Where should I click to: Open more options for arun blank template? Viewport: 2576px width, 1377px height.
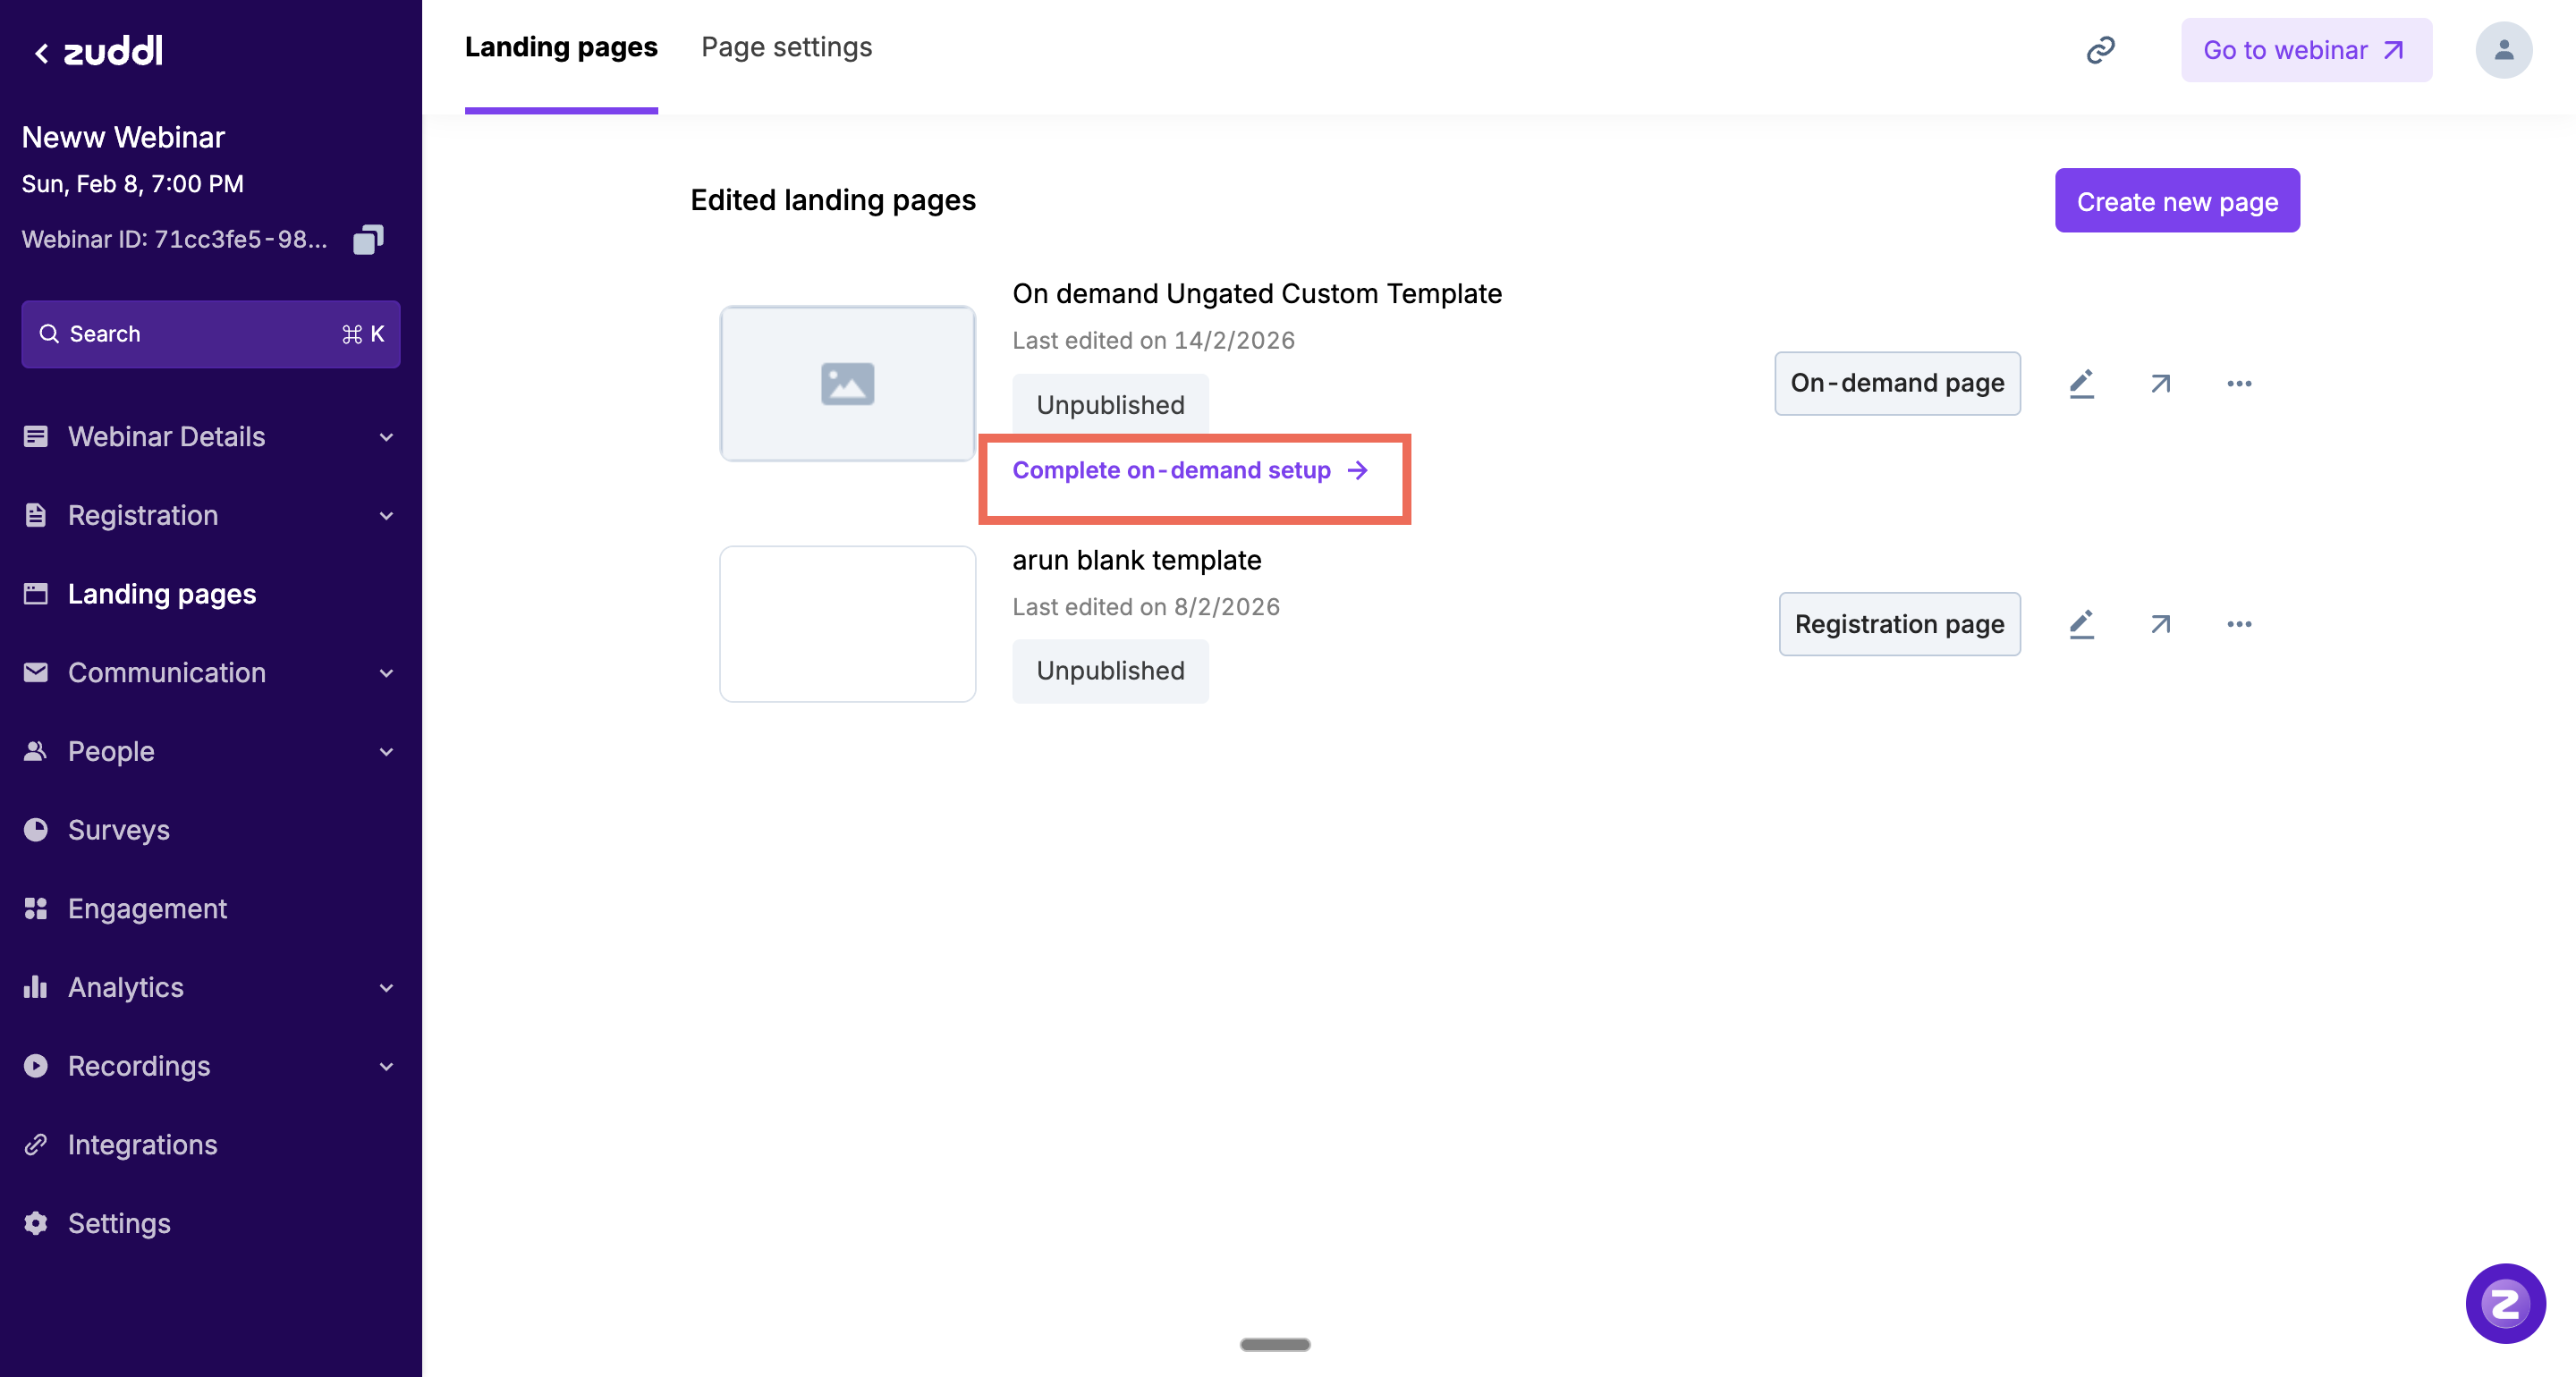(2239, 625)
